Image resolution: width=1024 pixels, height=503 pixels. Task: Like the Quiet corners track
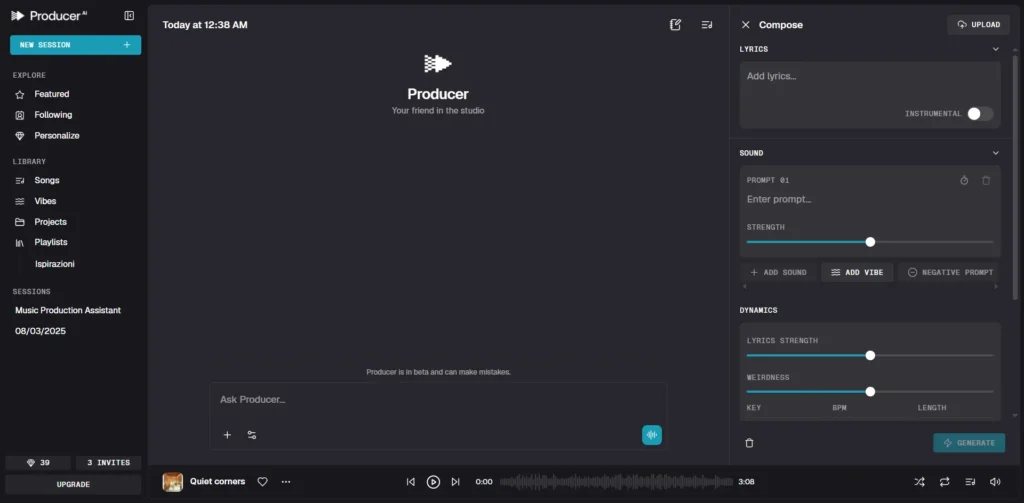[x=263, y=482]
